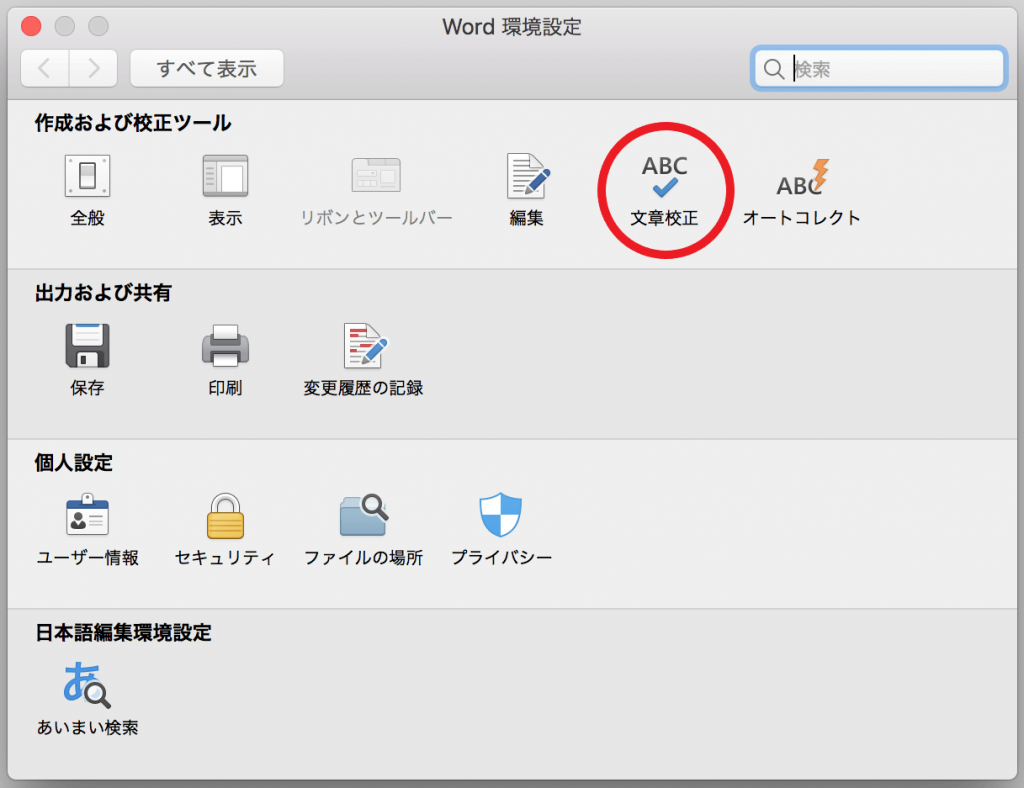Screen dimensions: 1024x788
Task: Open the ユーザー情報 user information icon
Action: pos(88,515)
